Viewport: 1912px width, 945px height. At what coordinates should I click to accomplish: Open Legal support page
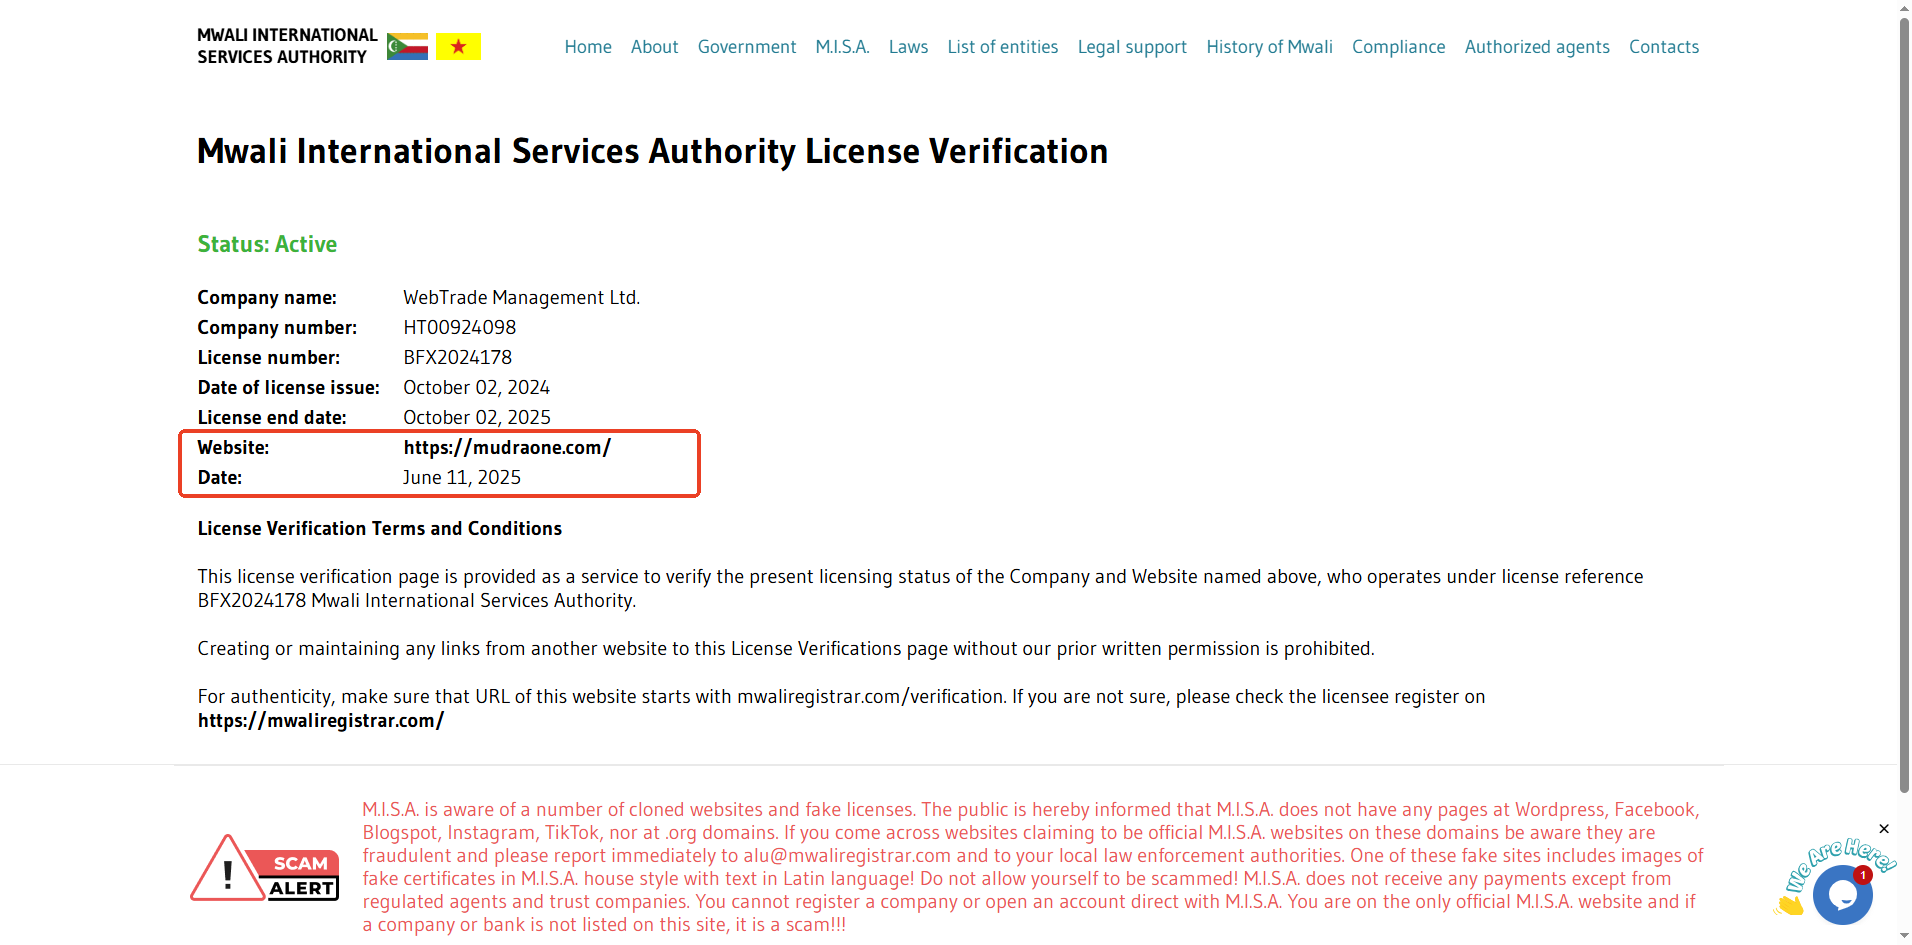[x=1132, y=47]
